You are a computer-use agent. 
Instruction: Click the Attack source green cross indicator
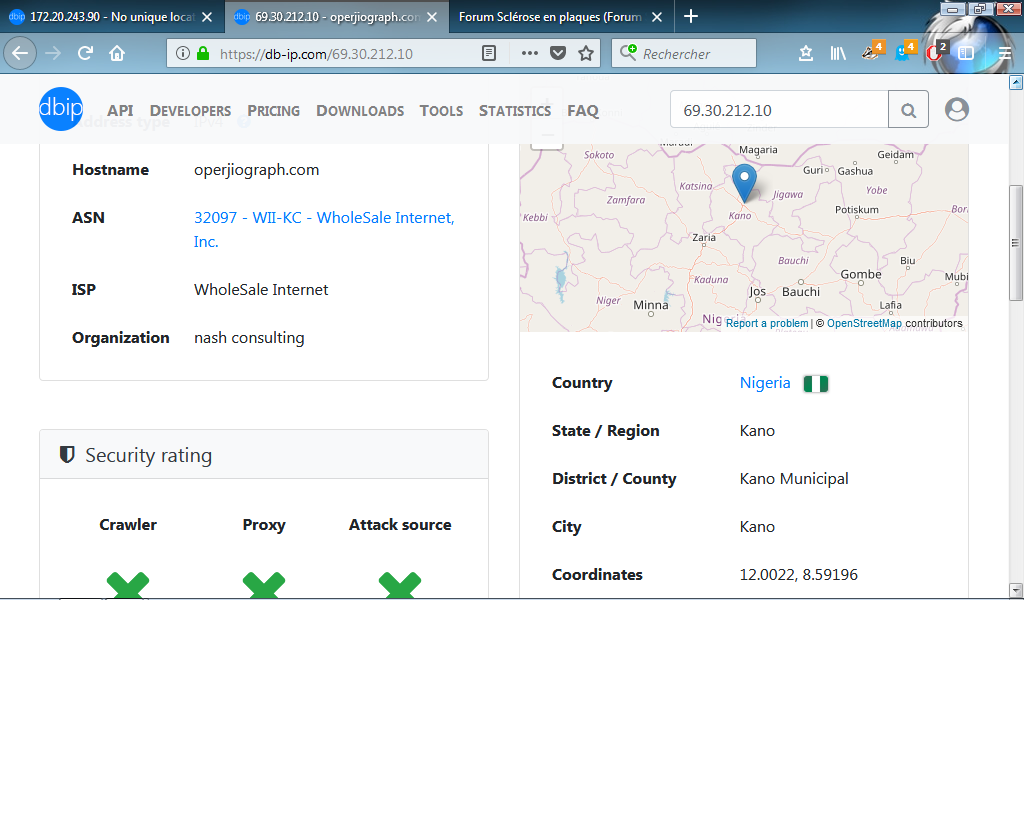tap(400, 584)
